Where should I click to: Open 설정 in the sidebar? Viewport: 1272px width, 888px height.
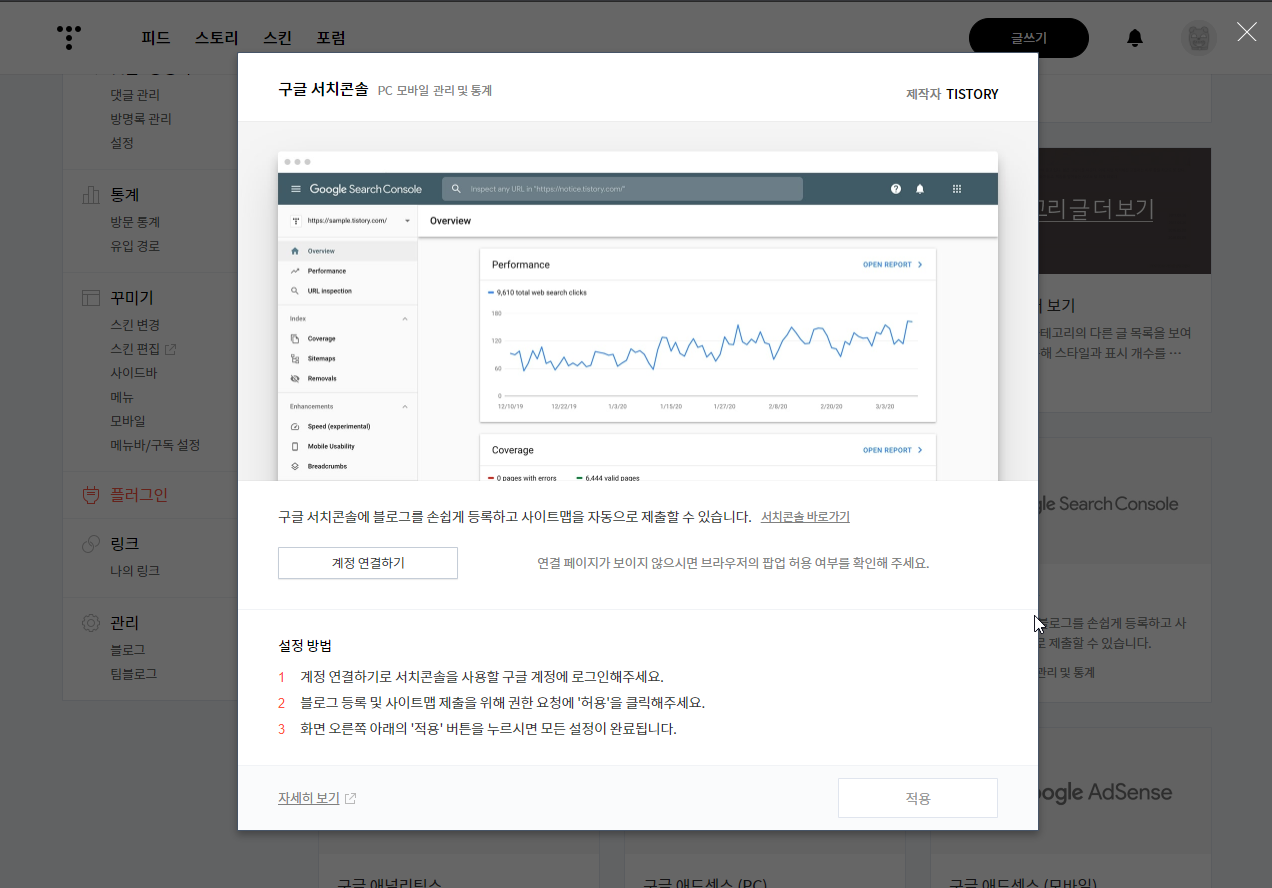click(122, 143)
